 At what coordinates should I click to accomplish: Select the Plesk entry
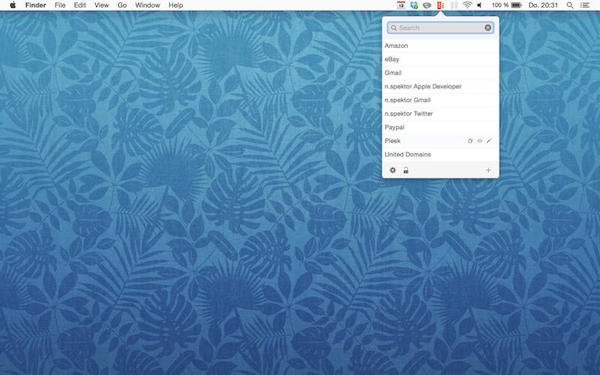440,141
